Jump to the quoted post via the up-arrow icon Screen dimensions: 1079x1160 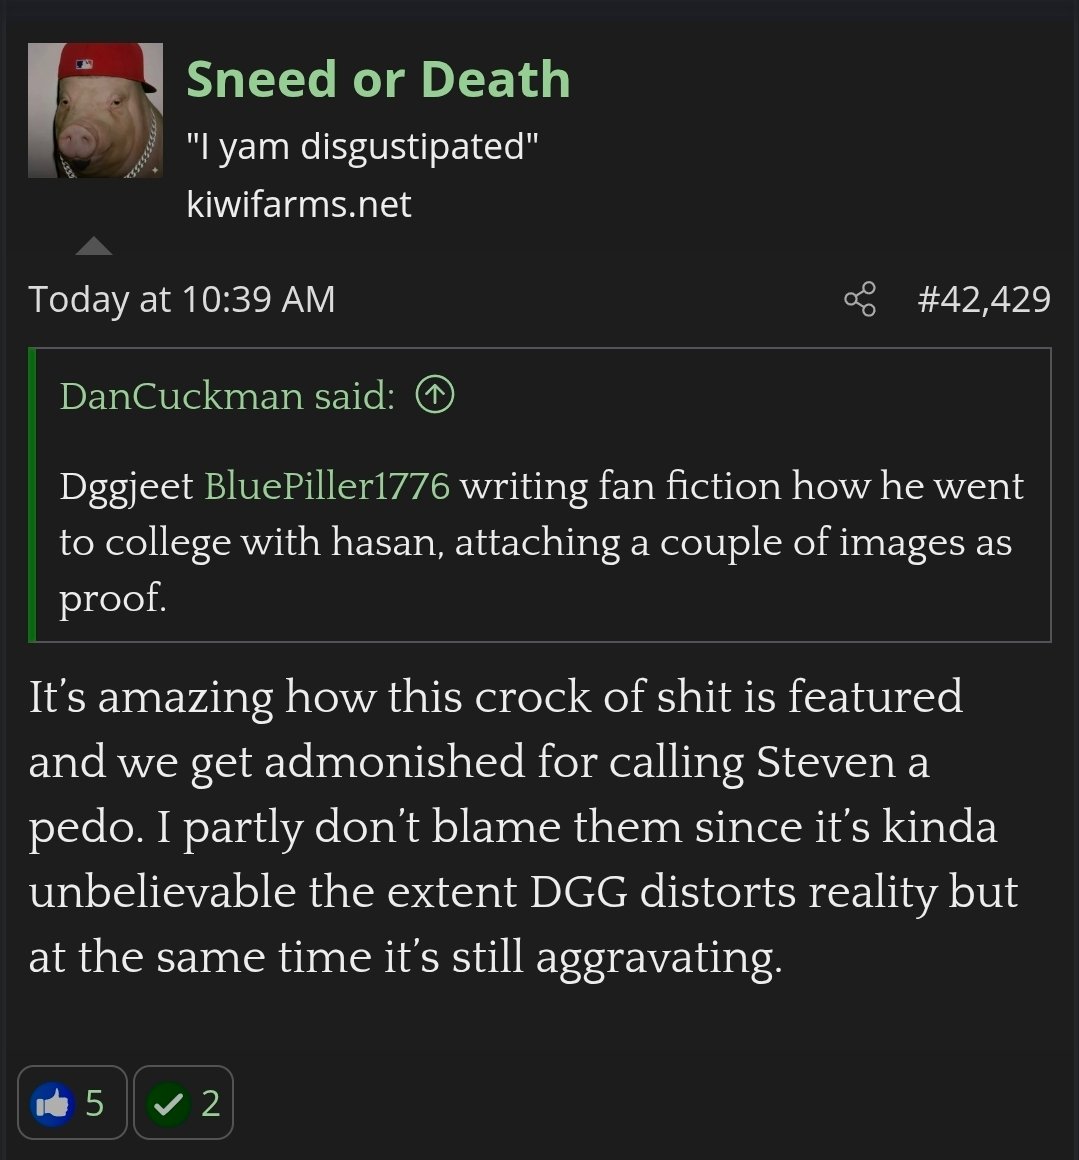(x=435, y=394)
